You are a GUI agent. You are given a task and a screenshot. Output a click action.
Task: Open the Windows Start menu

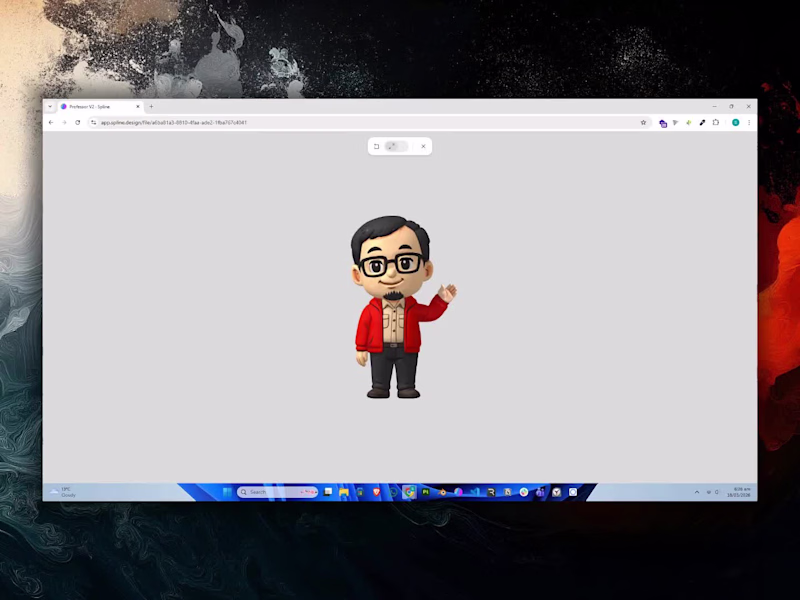click(227, 492)
